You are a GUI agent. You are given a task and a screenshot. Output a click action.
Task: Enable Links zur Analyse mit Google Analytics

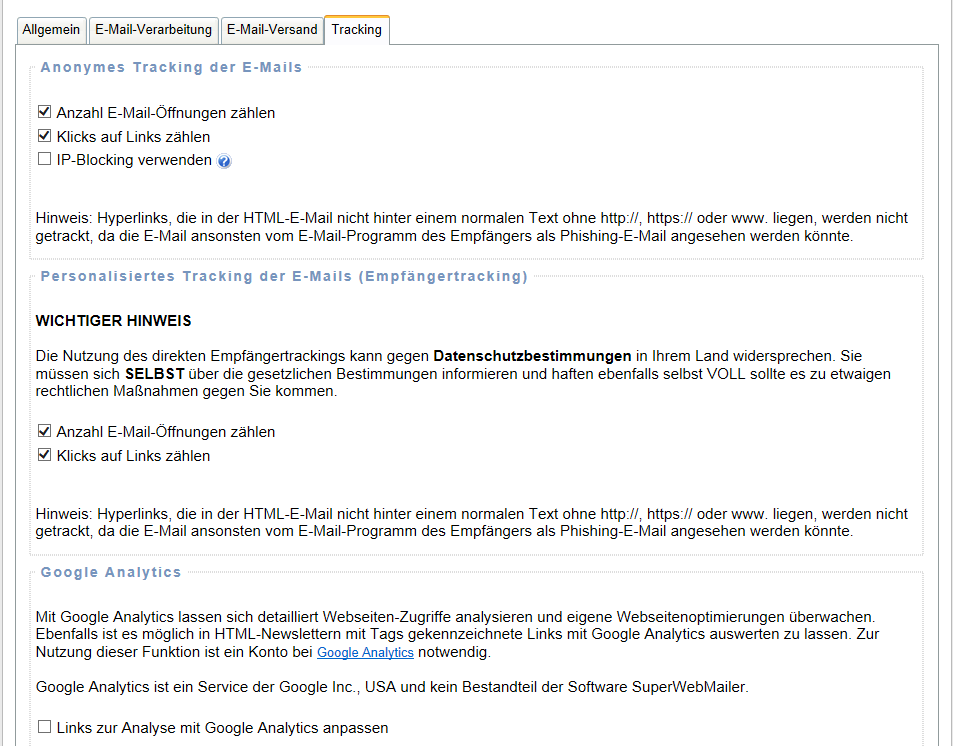pyautogui.click(x=44, y=727)
